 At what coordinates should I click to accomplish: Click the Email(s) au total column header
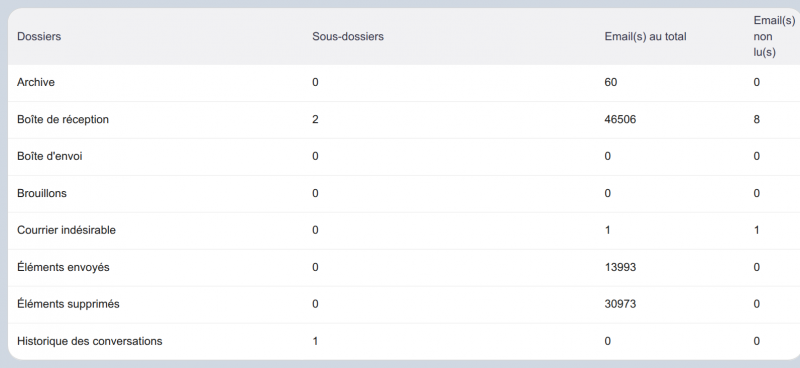(x=645, y=37)
